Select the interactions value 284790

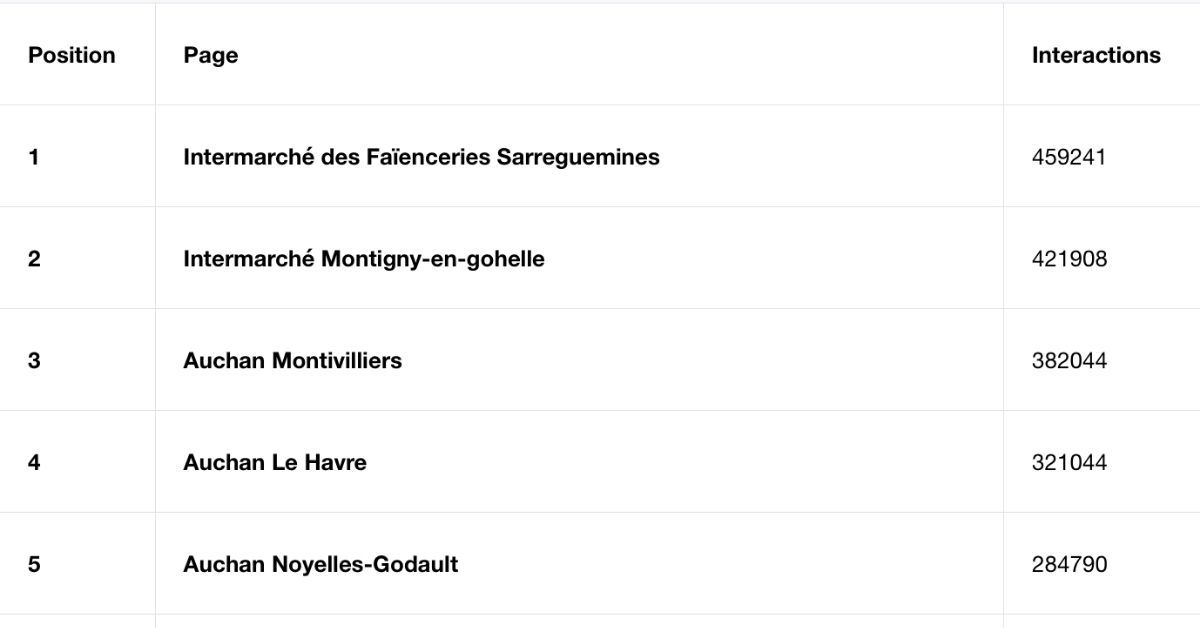tap(1070, 565)
